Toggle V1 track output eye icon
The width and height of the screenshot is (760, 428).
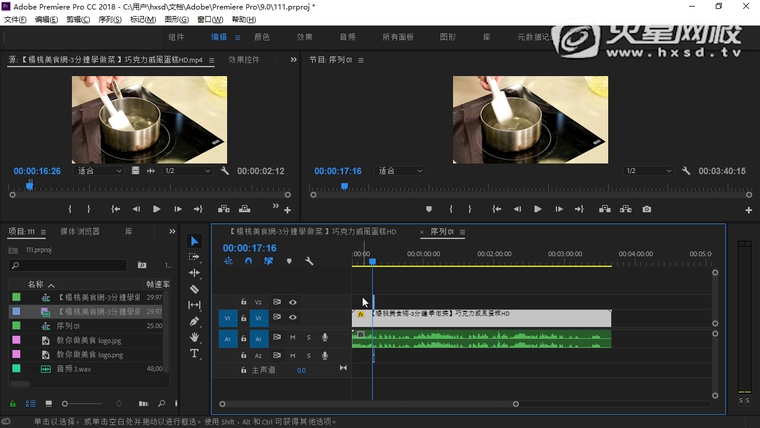point(293,318)
